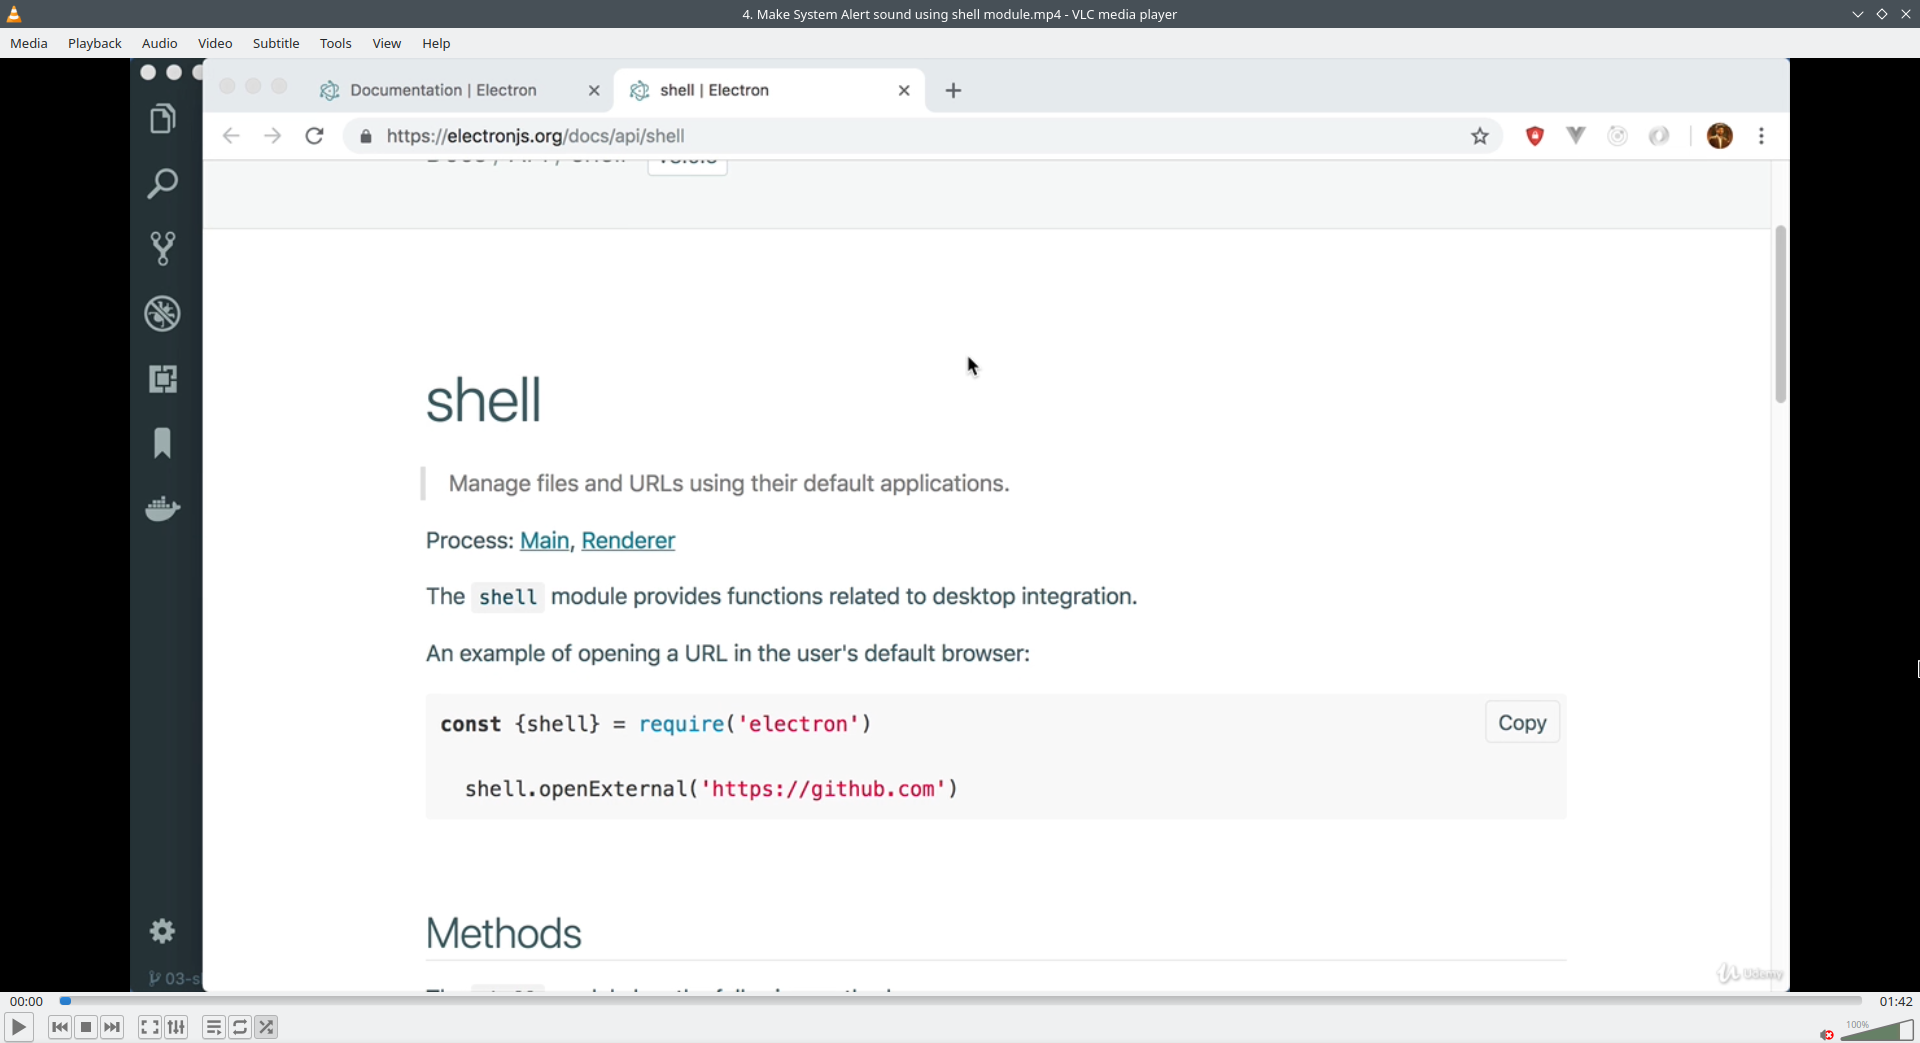The width and height of the screenshot is (1920, 1043).
Task: Follow the Main process link
Action: coord(544,541)
